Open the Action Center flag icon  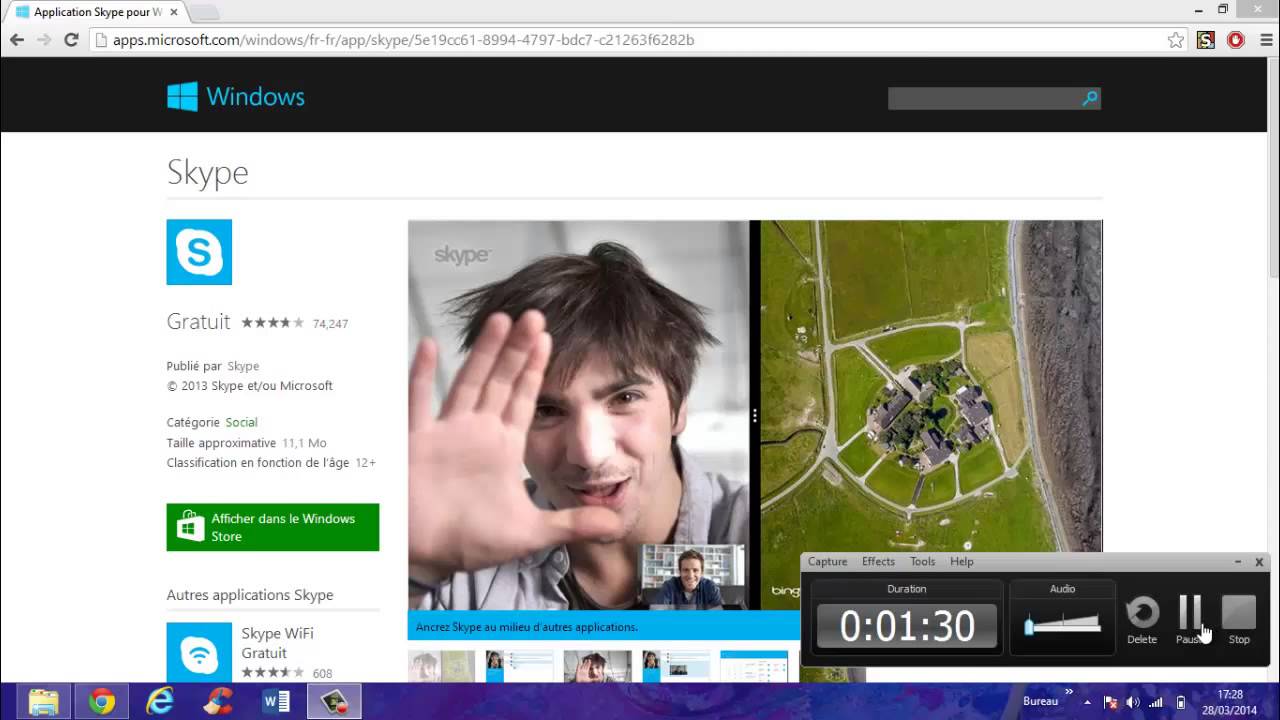click(x=1109, y=702)
